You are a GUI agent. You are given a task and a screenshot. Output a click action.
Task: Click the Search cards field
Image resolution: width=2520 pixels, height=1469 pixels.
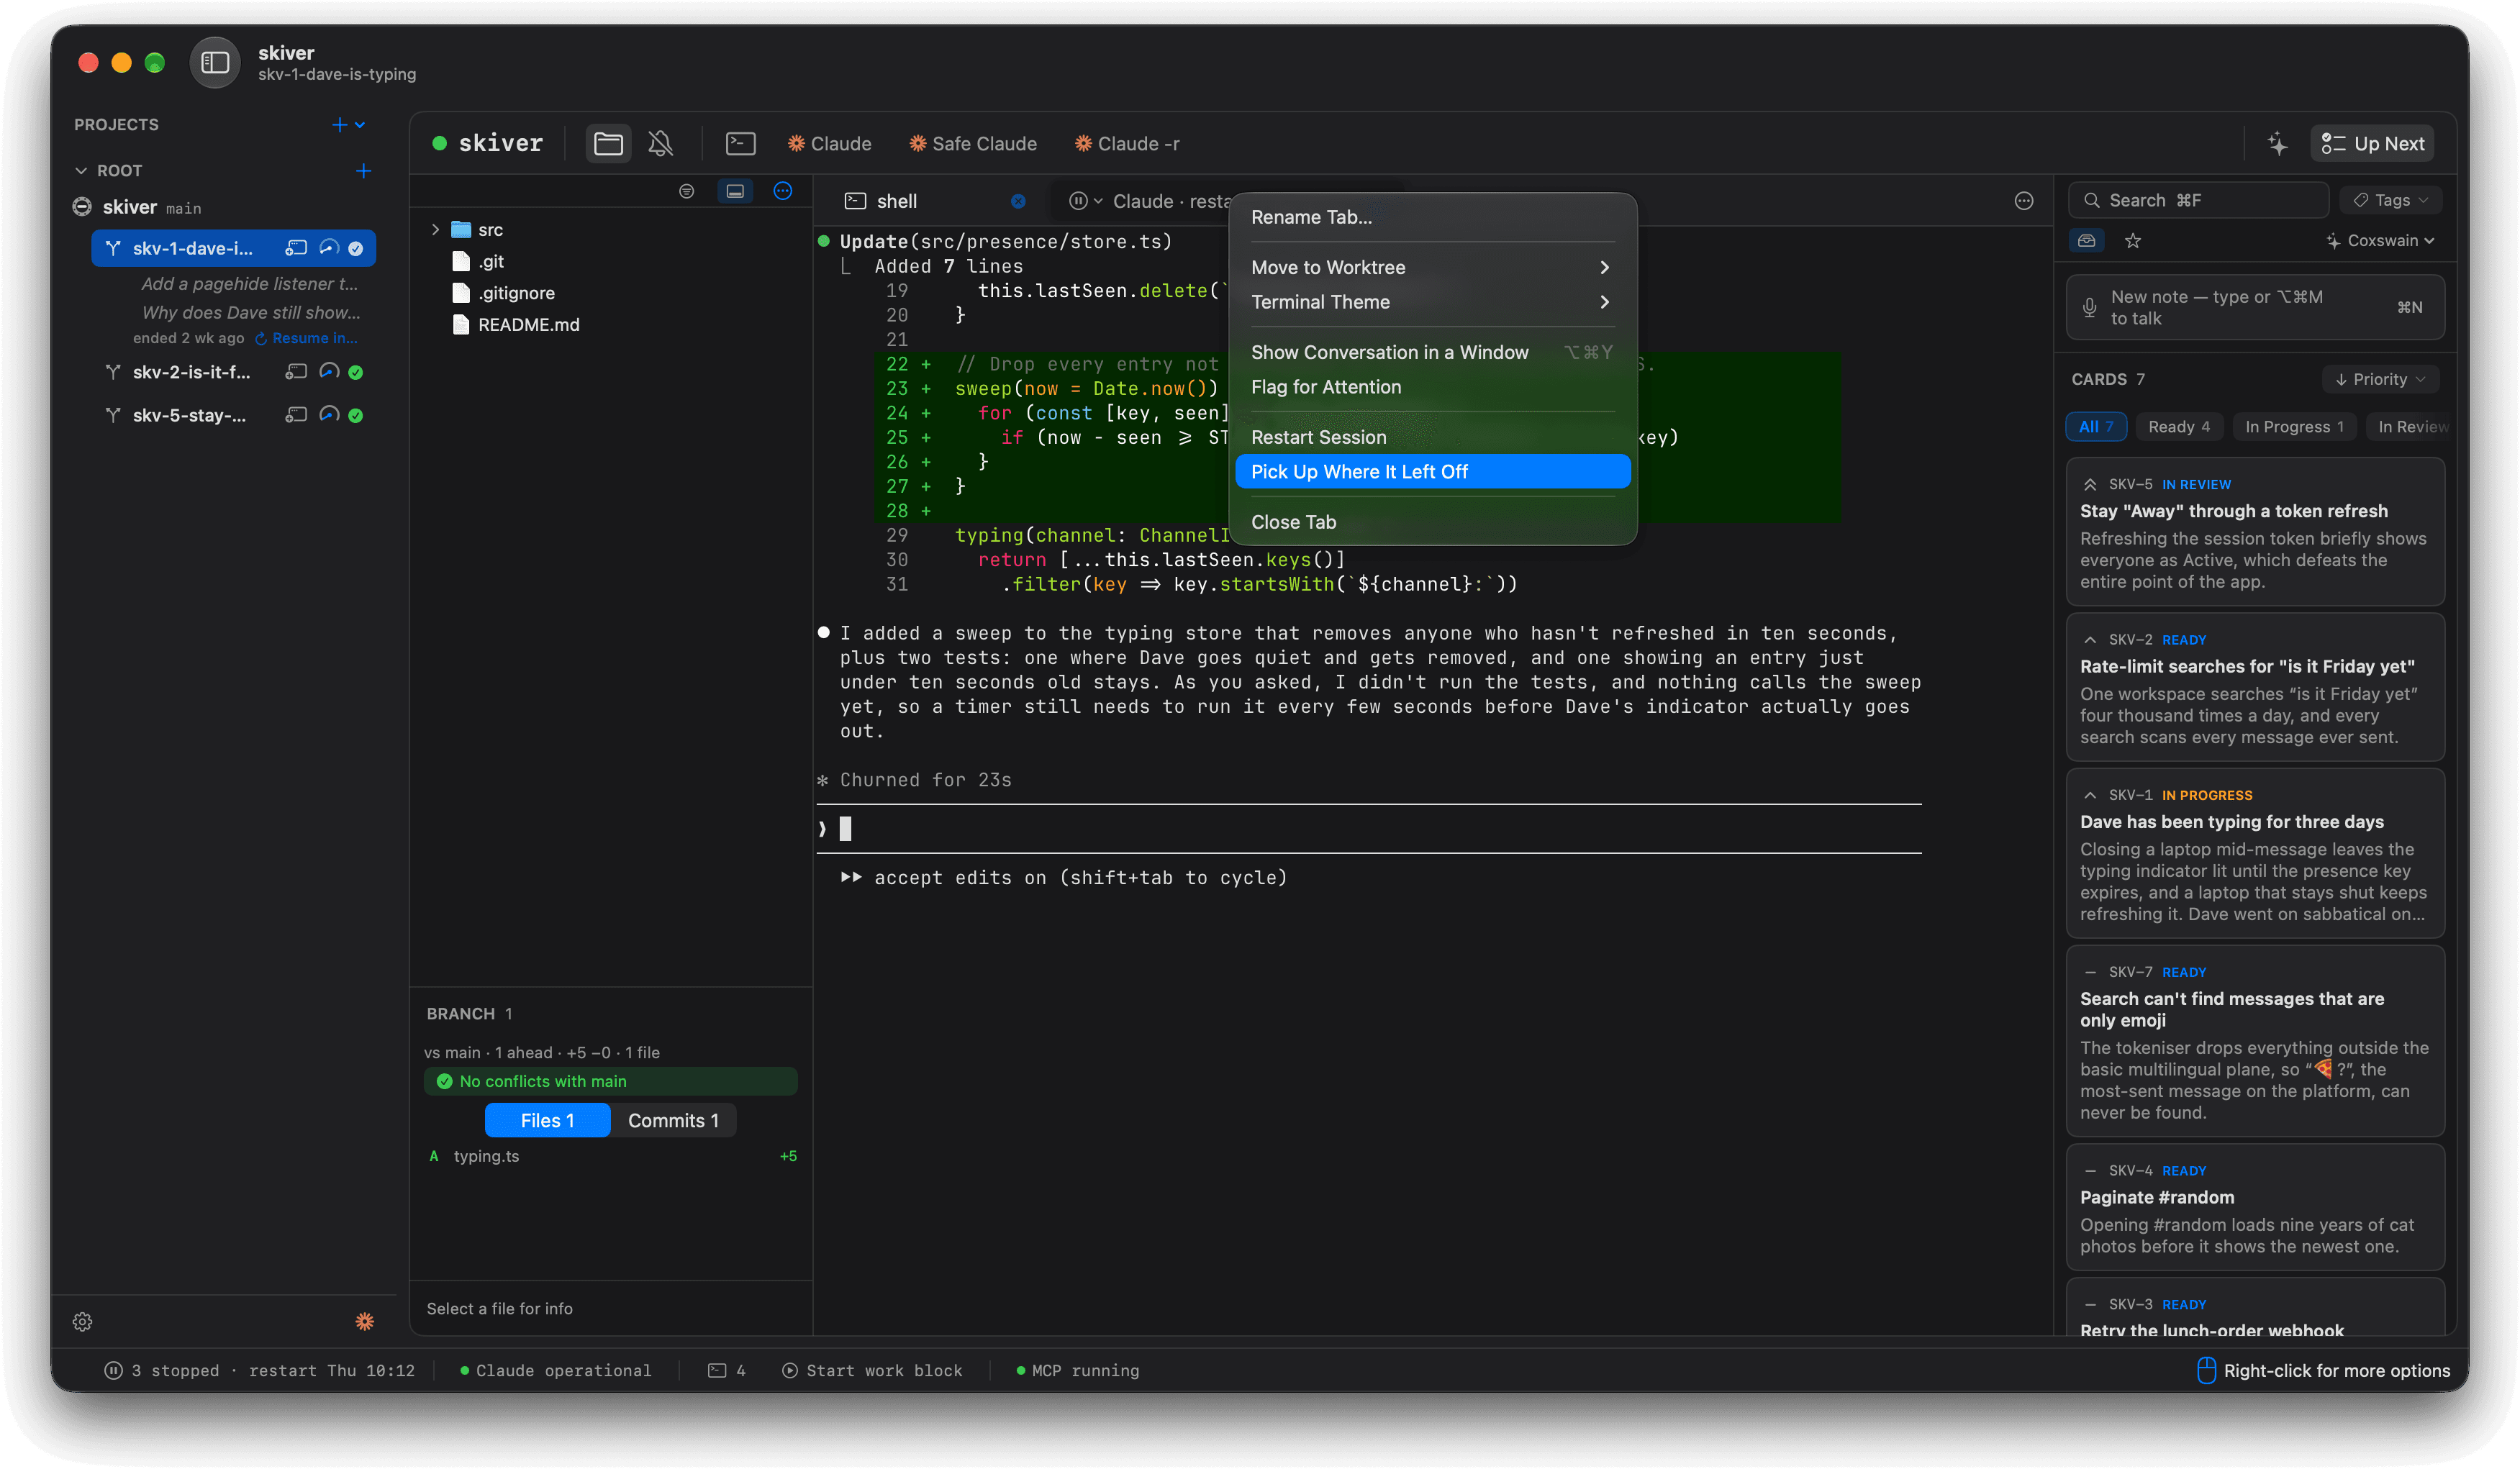[x=2198, y=201]
